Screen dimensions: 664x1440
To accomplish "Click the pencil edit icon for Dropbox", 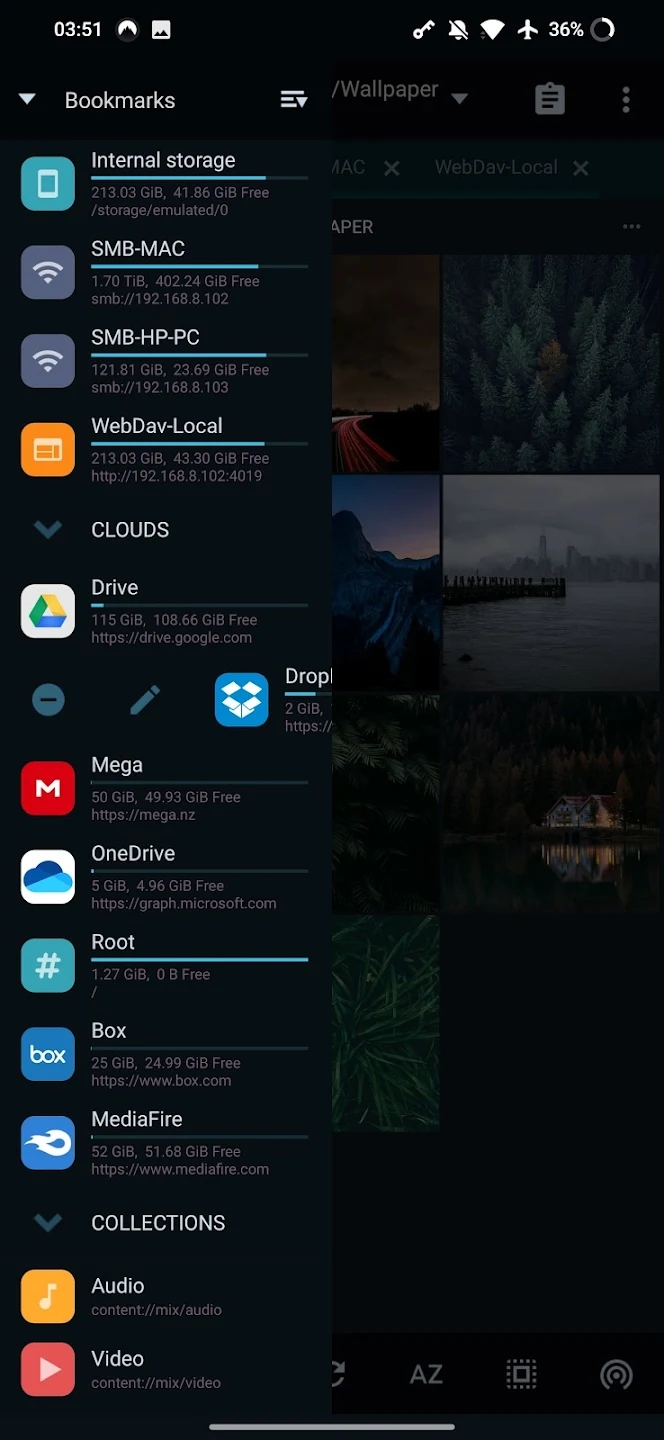I will 145,700.
